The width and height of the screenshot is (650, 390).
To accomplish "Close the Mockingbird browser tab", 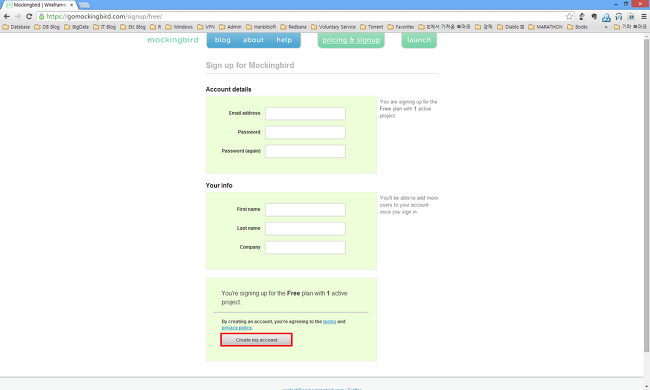I will pos(71,5).
